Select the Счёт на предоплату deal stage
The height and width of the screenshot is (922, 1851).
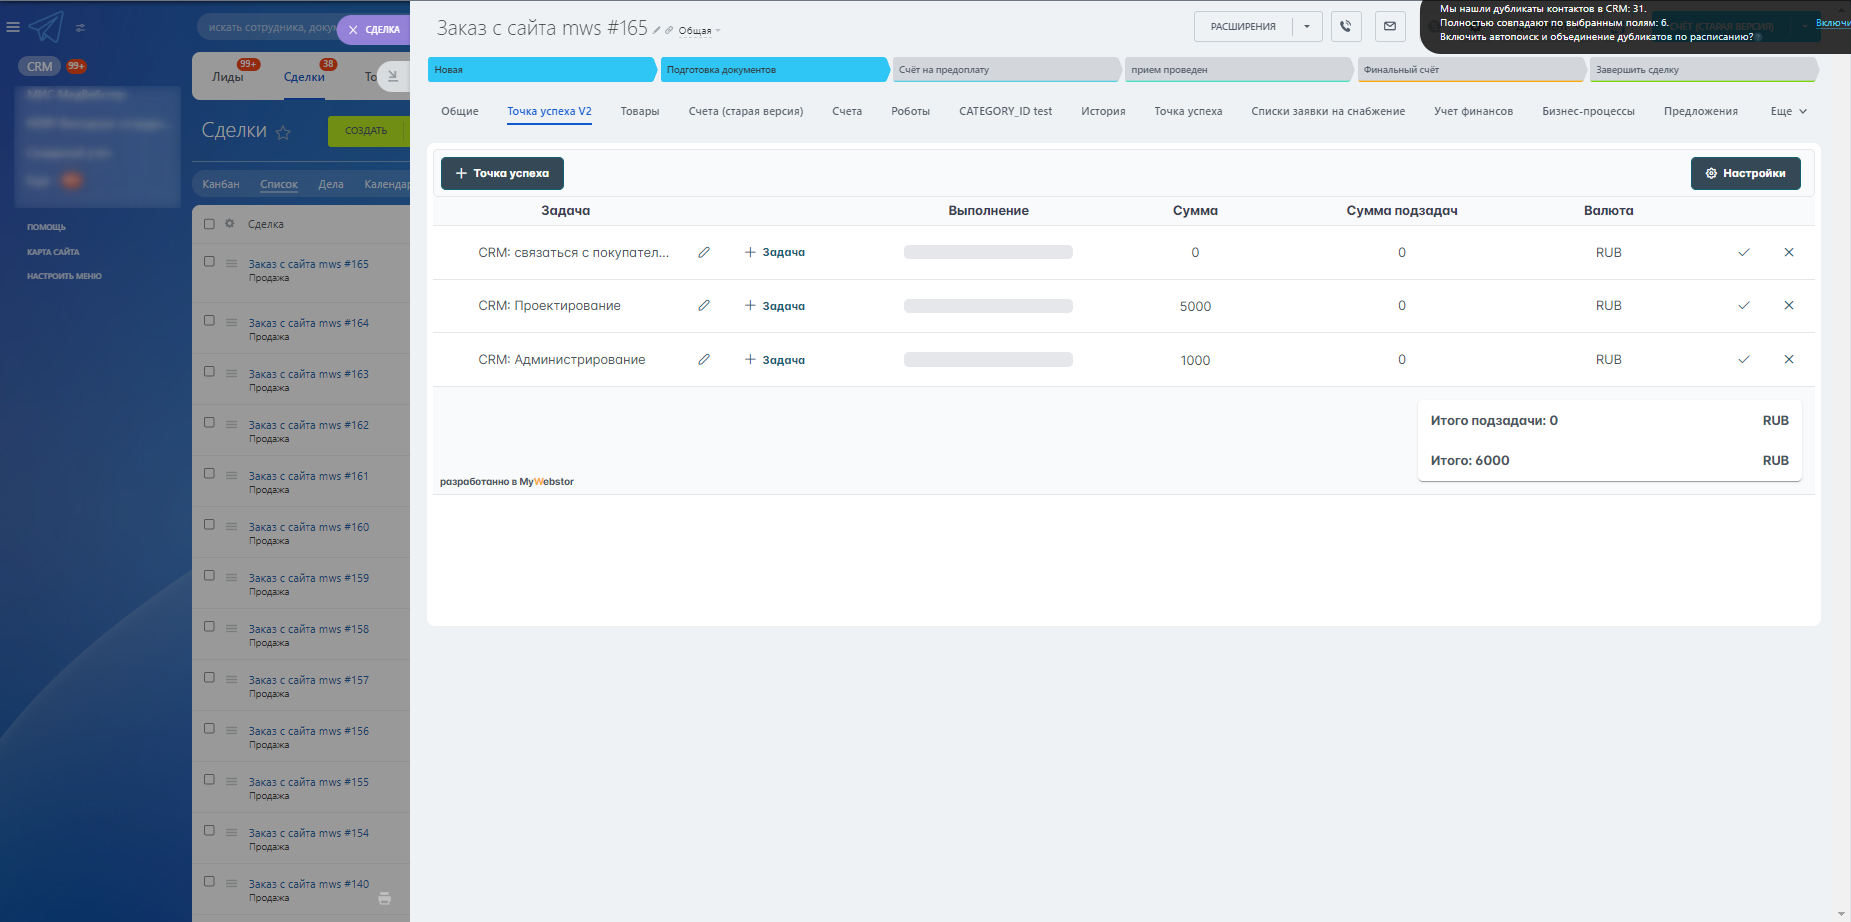pyautogui.click(x=1003, y=70)
